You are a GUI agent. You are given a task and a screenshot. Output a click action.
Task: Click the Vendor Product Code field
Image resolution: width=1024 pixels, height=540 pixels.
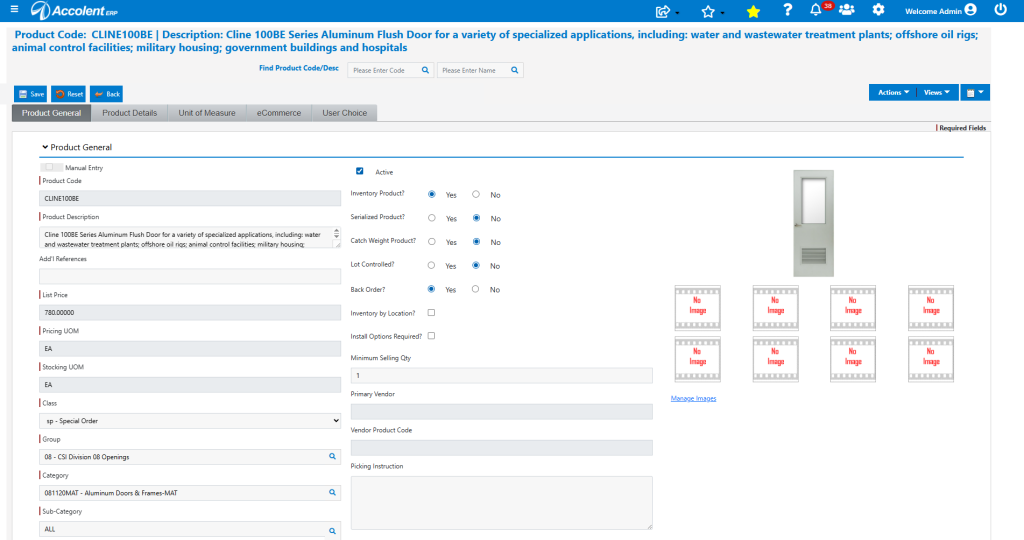point(502,447)
